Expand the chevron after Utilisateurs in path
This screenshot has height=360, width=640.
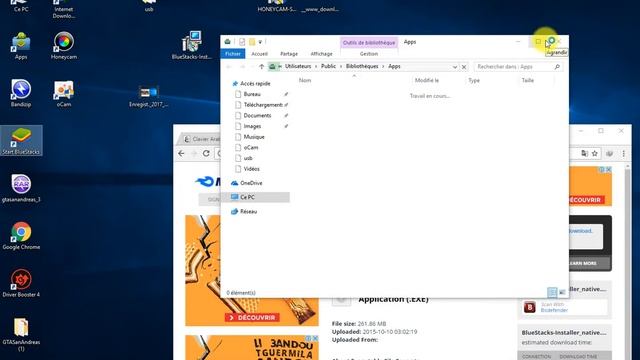click(316, 67)
